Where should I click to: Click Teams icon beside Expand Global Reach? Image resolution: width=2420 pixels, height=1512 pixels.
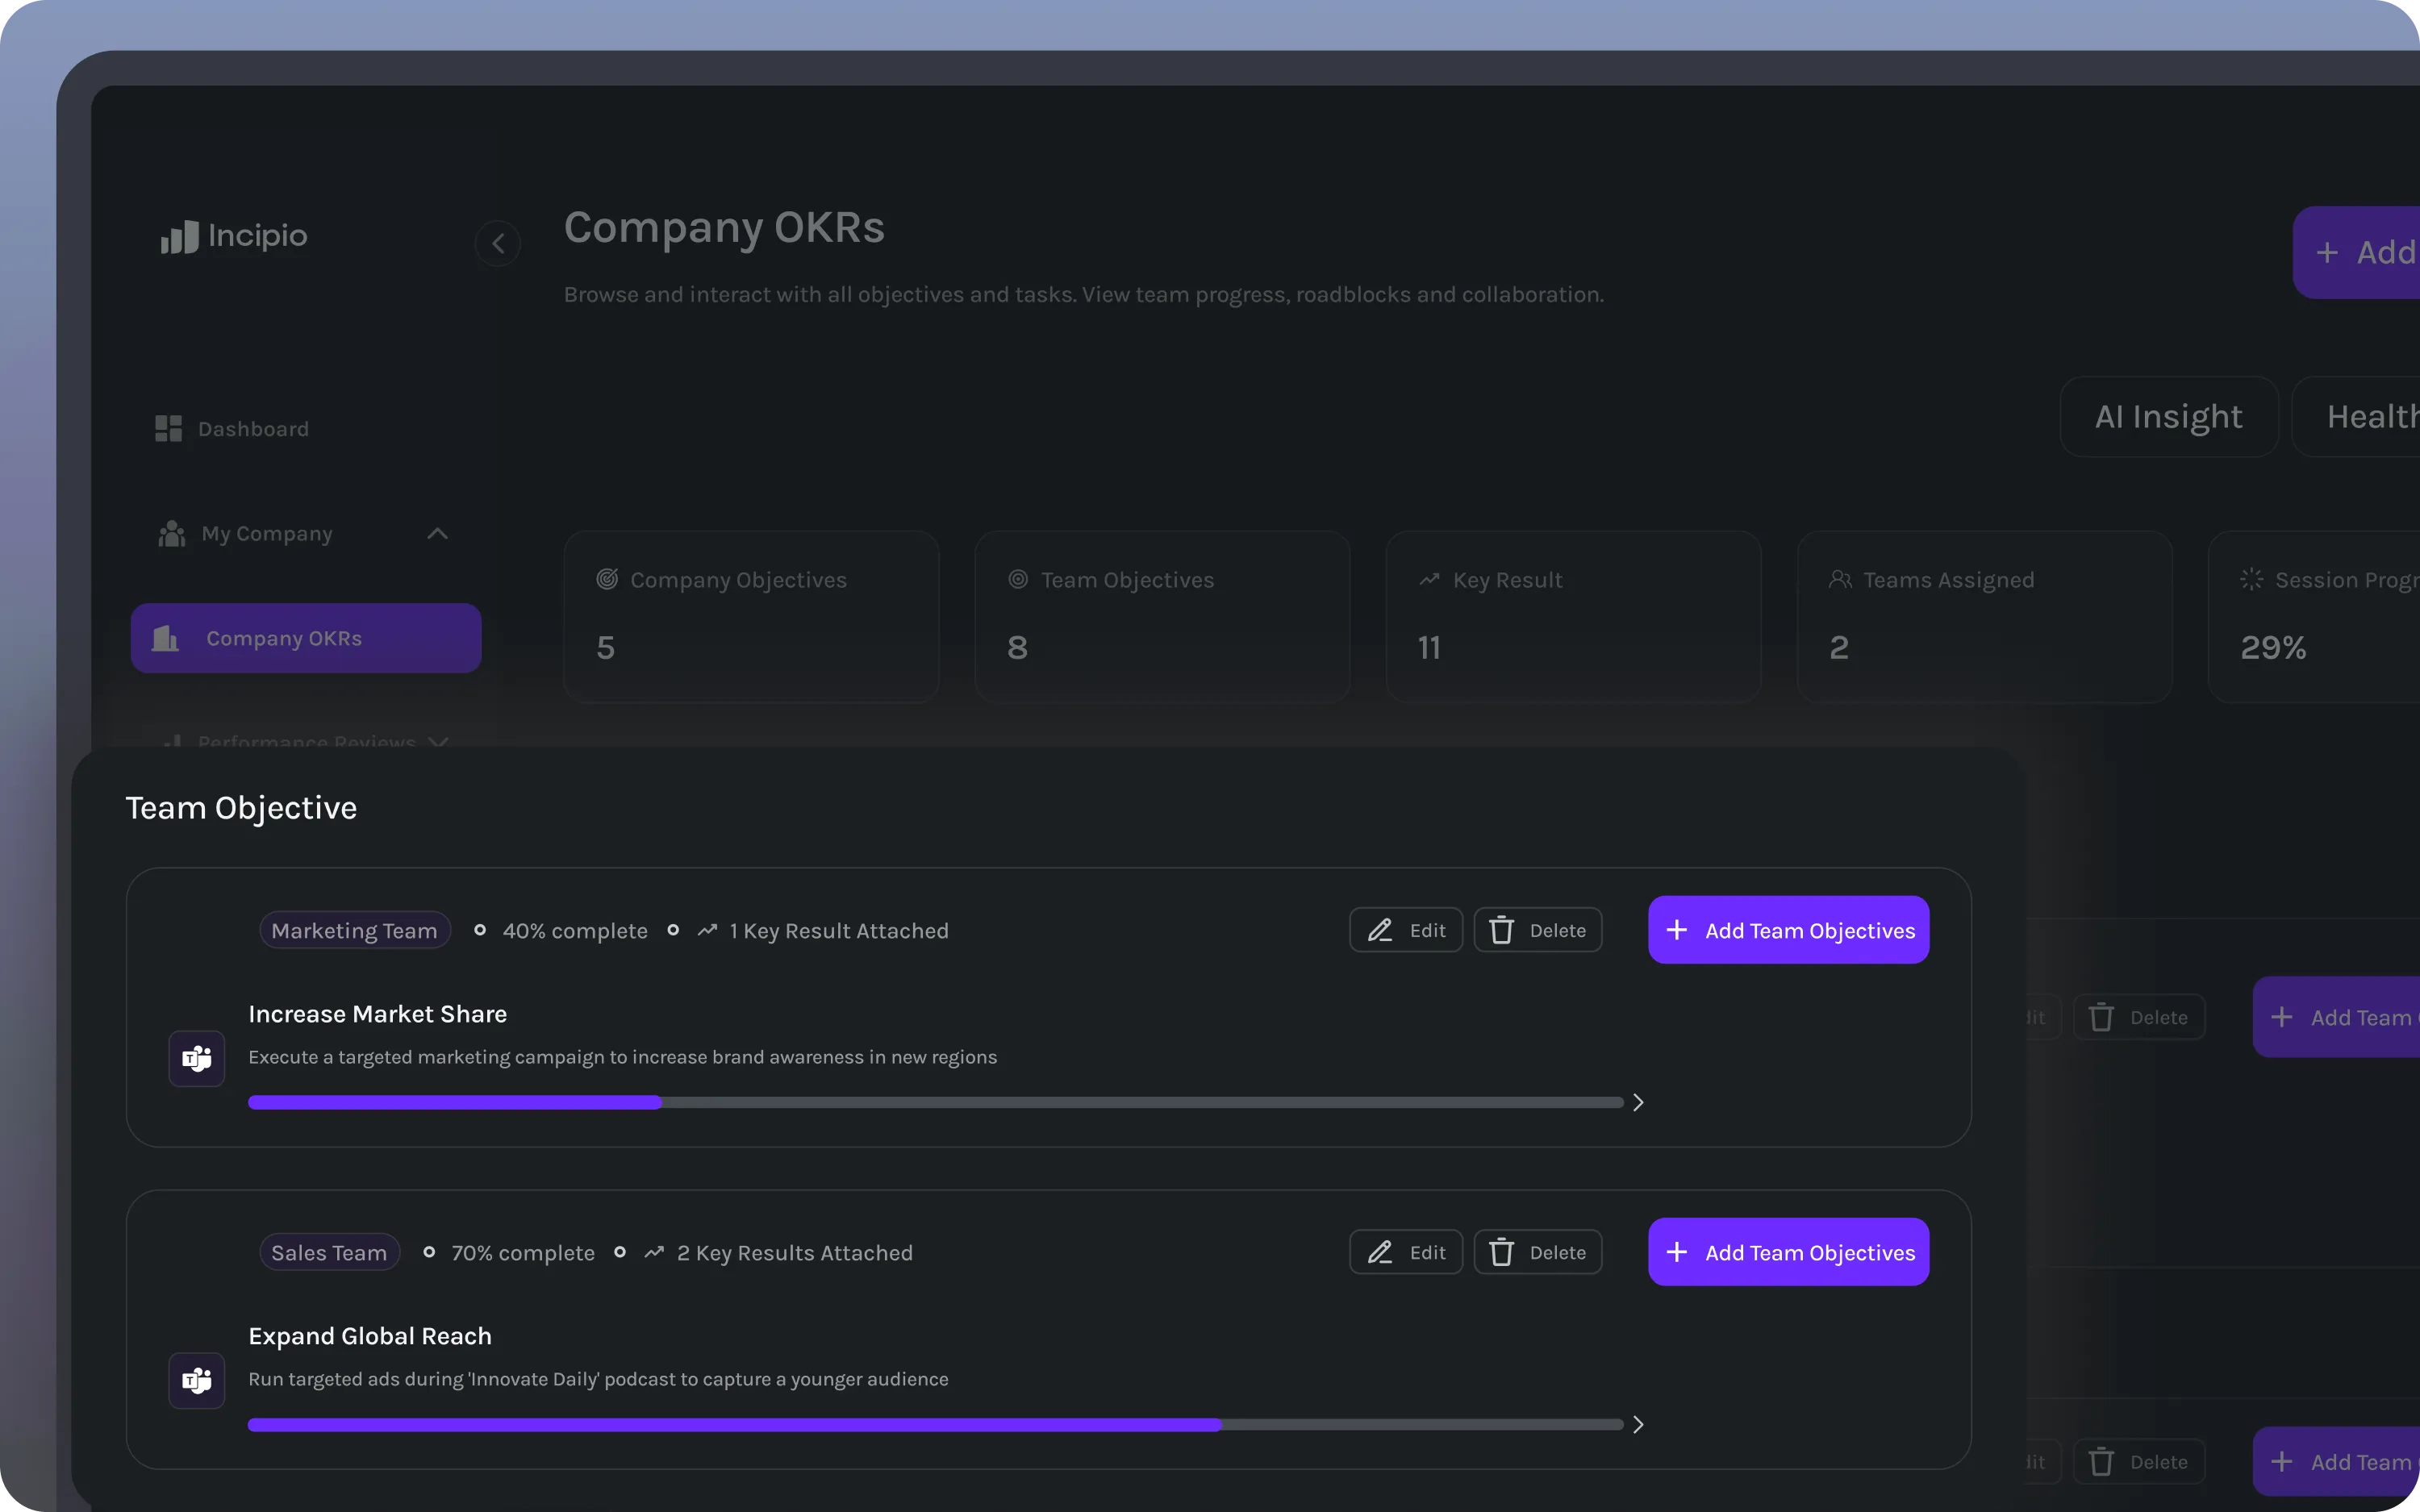[x=197, y=1380]
